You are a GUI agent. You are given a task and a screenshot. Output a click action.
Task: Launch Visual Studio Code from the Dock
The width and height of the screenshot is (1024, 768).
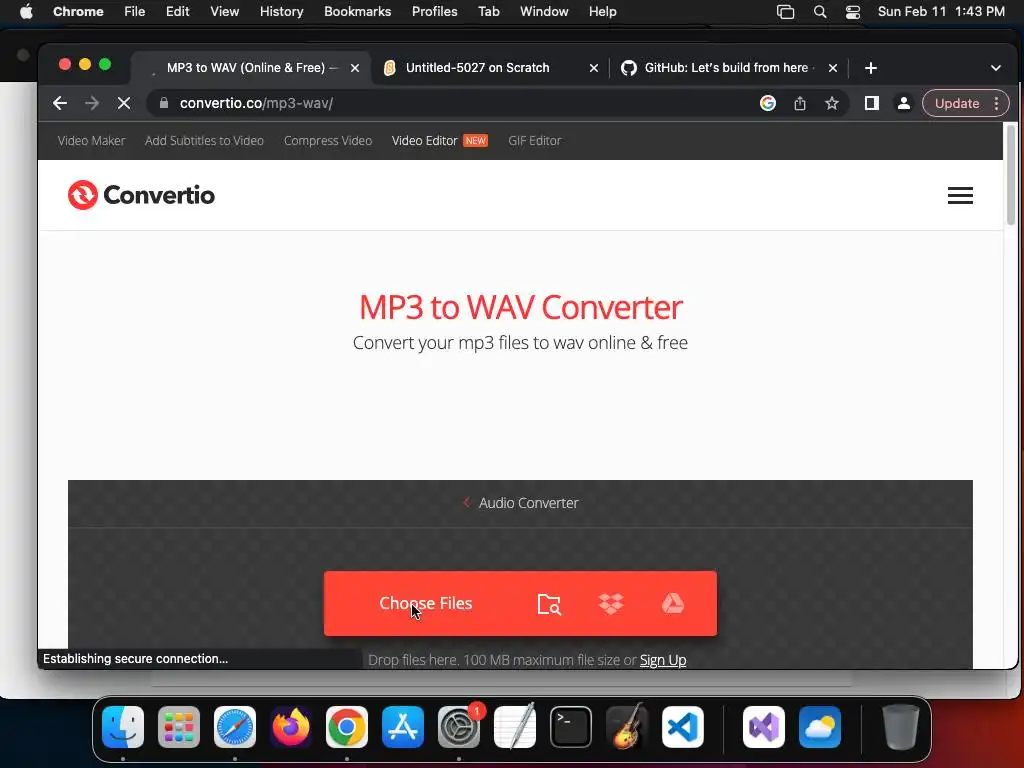[x=683, y=727]
